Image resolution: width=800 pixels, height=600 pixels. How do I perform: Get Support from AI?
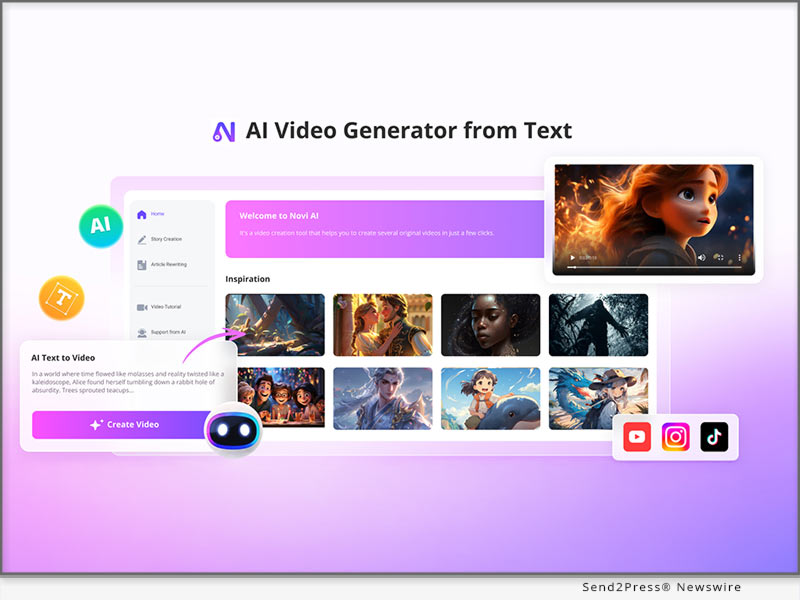(x=168, y=333)
